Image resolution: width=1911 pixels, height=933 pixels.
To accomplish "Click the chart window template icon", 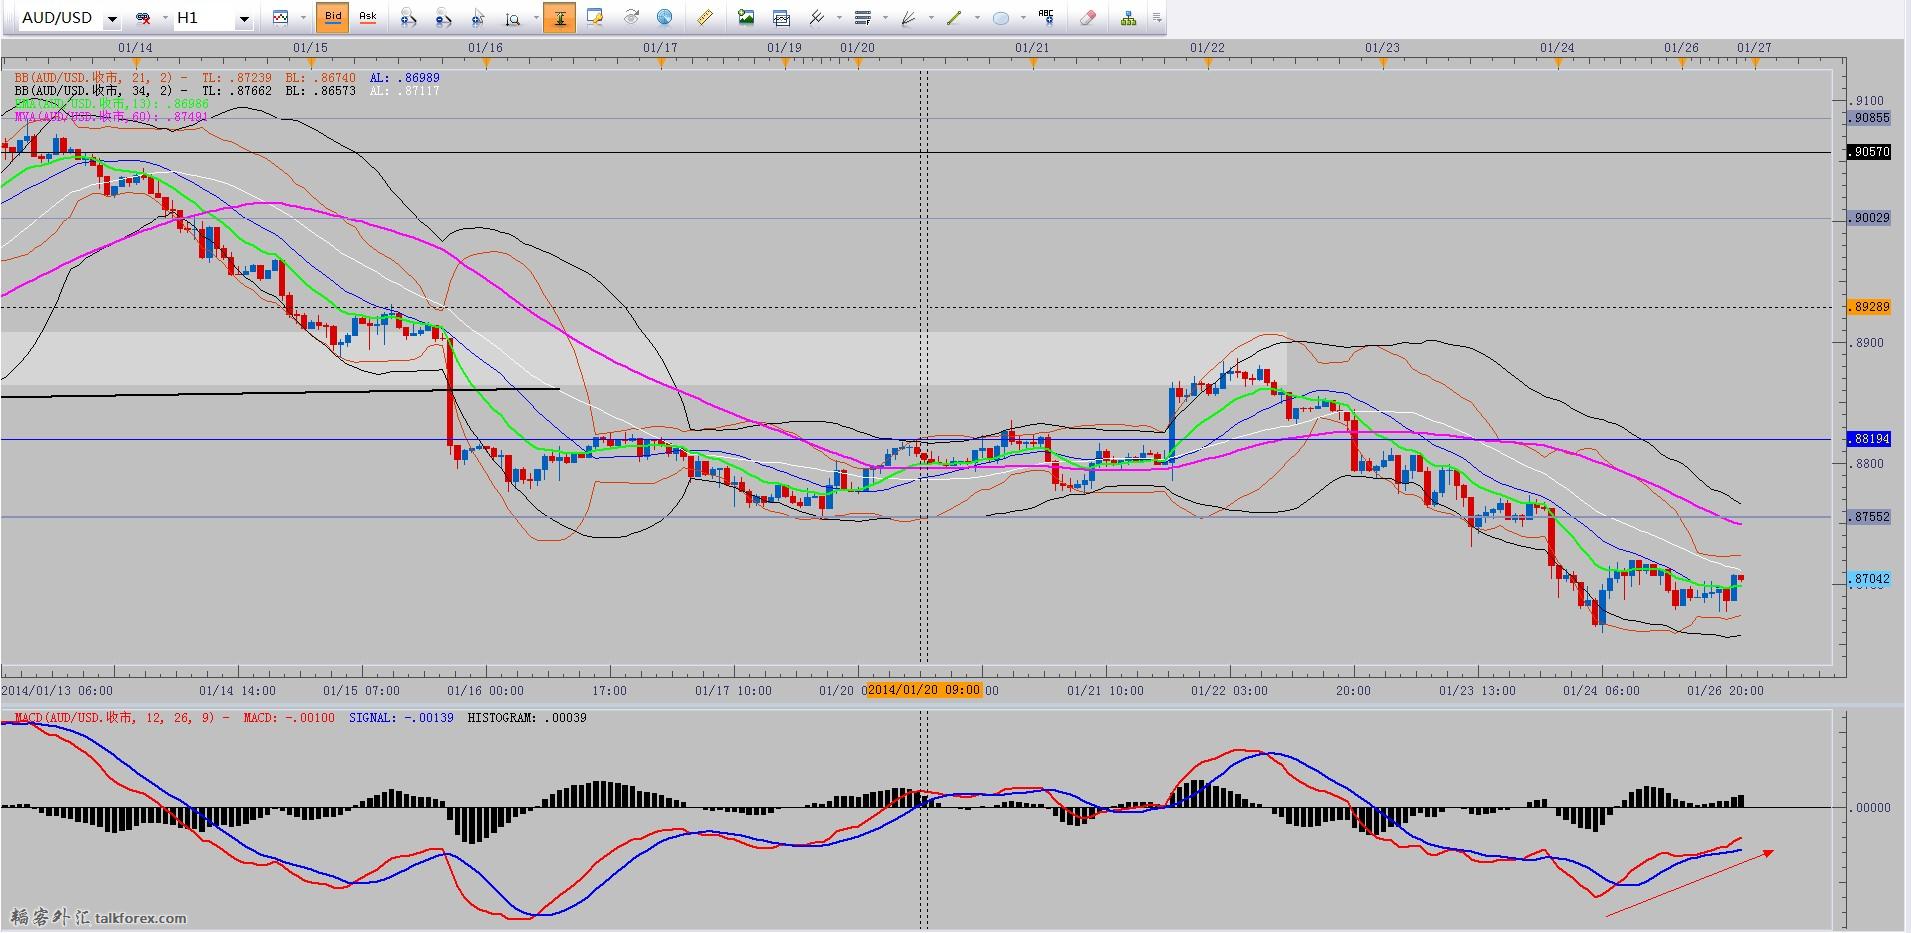I will click(x=782, y=18).
